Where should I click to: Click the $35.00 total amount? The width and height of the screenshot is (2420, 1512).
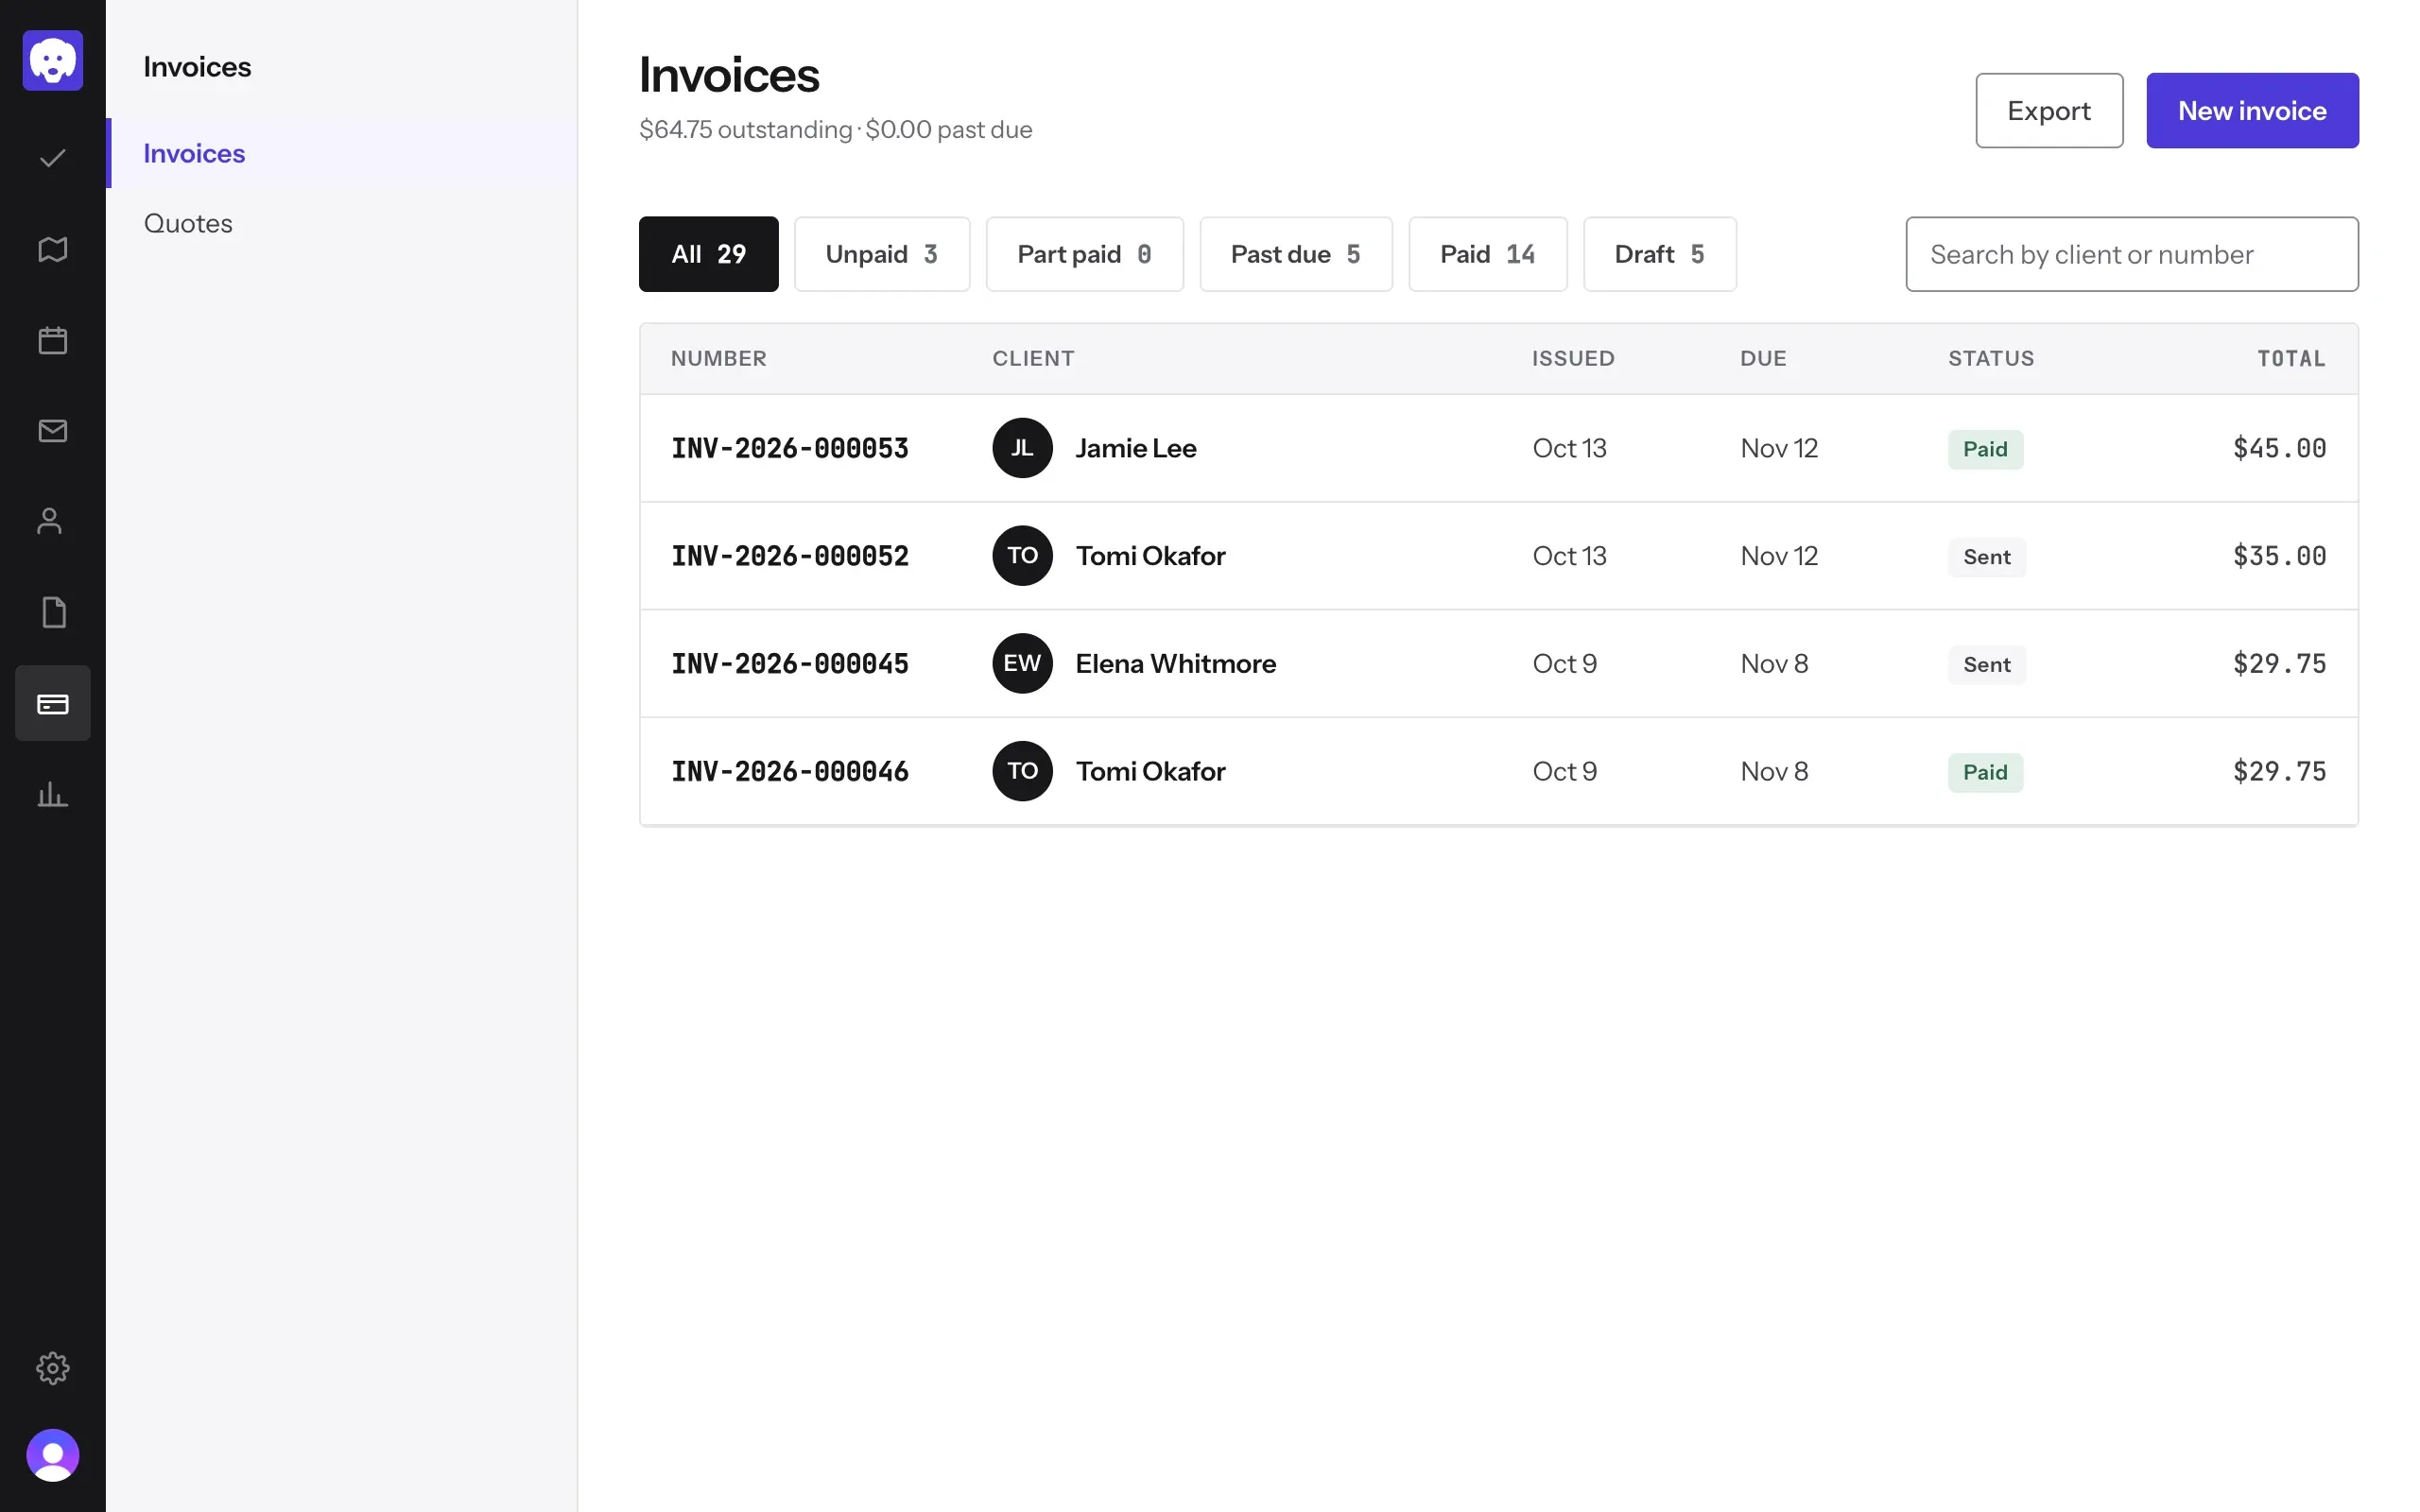(2279, 556)
